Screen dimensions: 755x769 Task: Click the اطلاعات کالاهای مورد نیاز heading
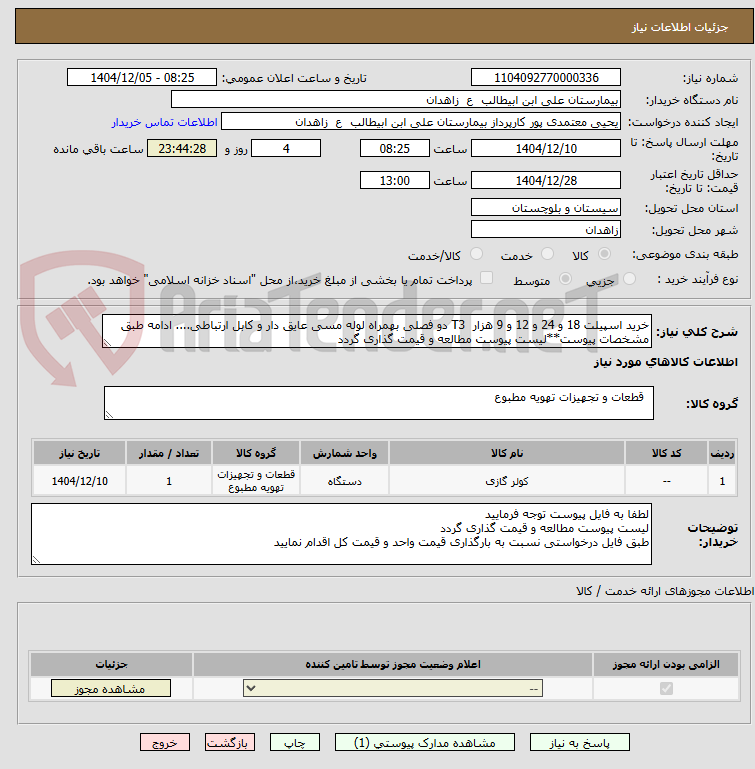tap(666, 362)
